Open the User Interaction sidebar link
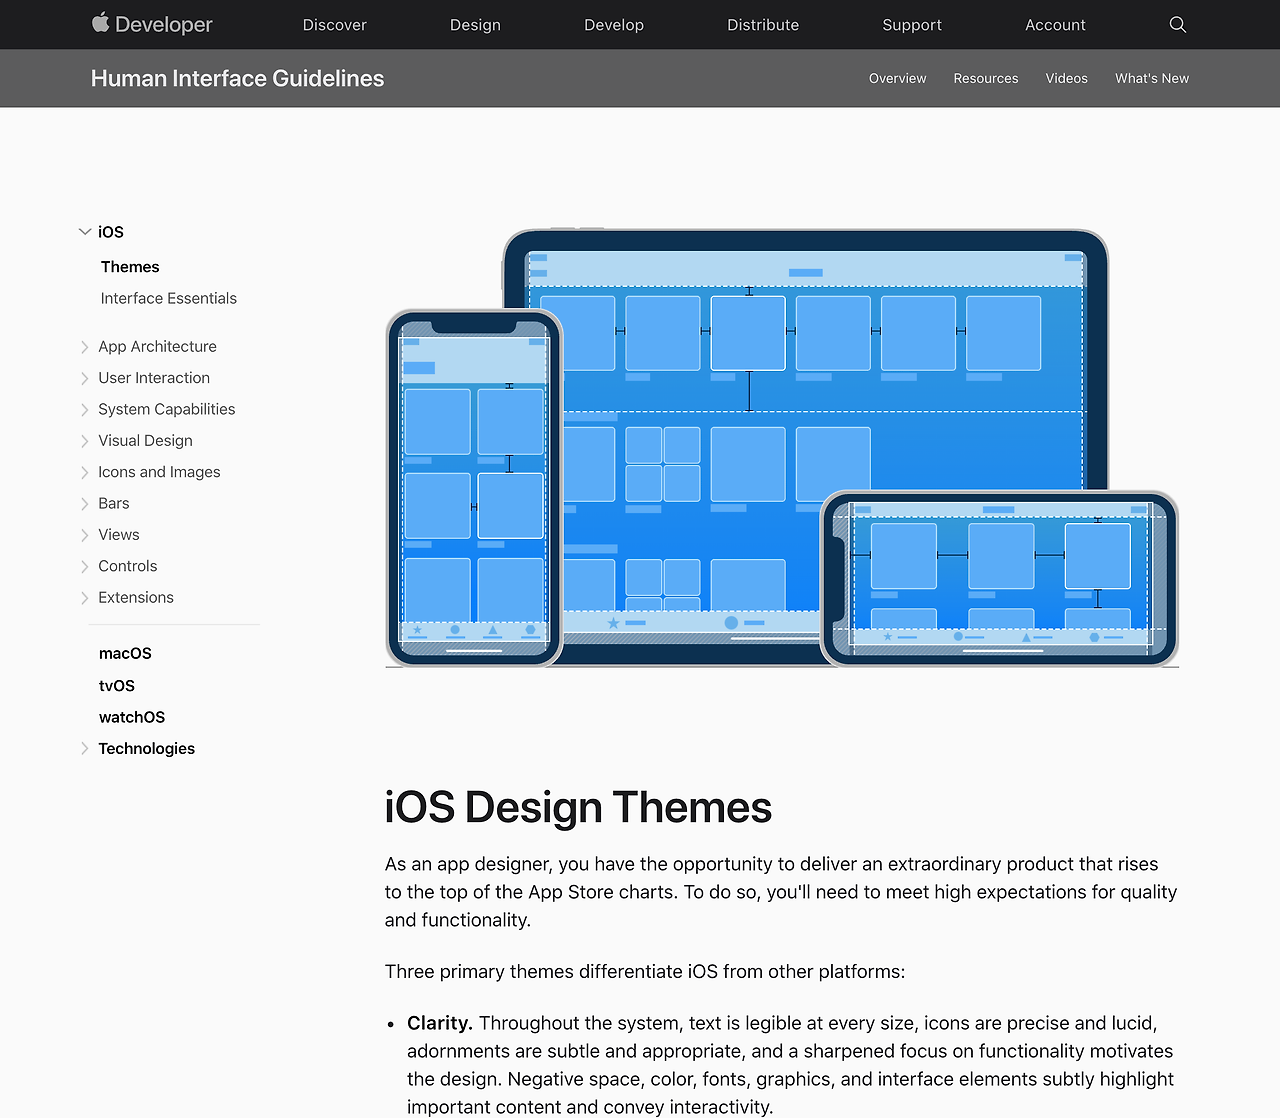The height and width of the screenshot is (1118, 1280). [154, 378]
